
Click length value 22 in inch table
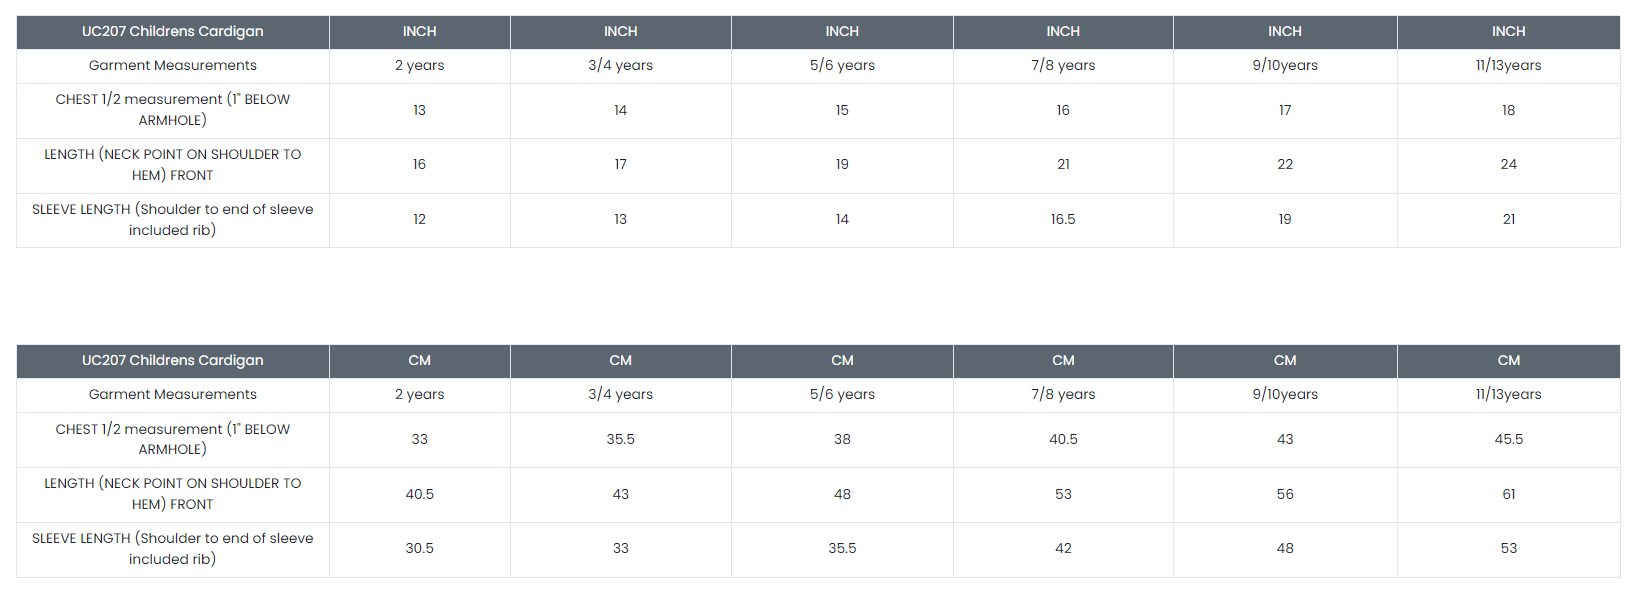(1285, 165)
